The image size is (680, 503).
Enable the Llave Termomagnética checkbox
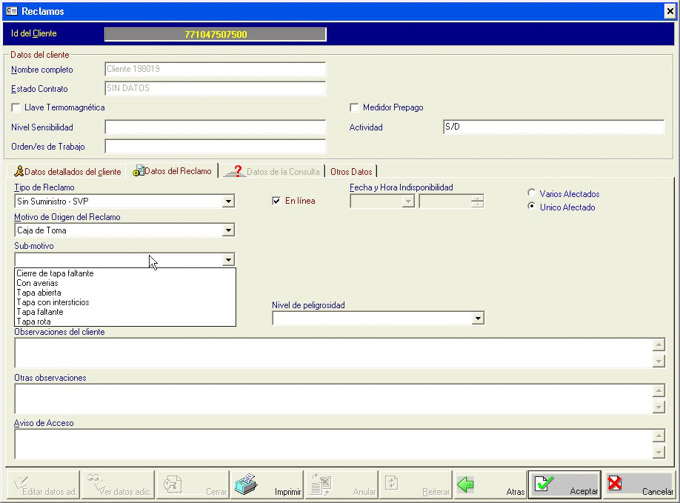(15, 108)
